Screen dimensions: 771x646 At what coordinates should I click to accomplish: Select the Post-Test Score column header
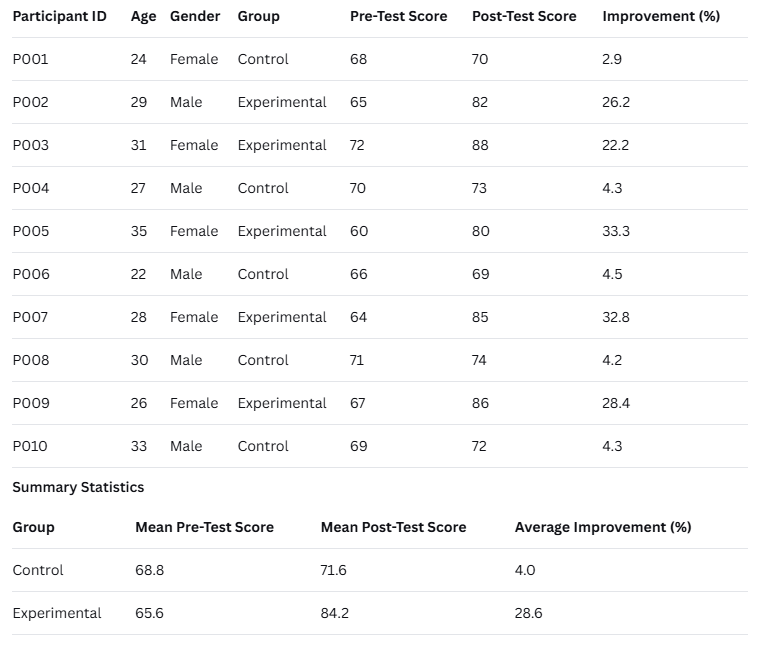coord(524,16)
